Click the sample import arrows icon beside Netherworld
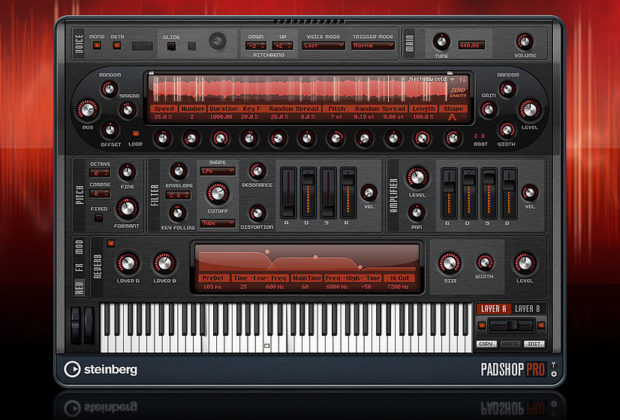Screen dimensions: 620x420 click(x=463, y=79)
